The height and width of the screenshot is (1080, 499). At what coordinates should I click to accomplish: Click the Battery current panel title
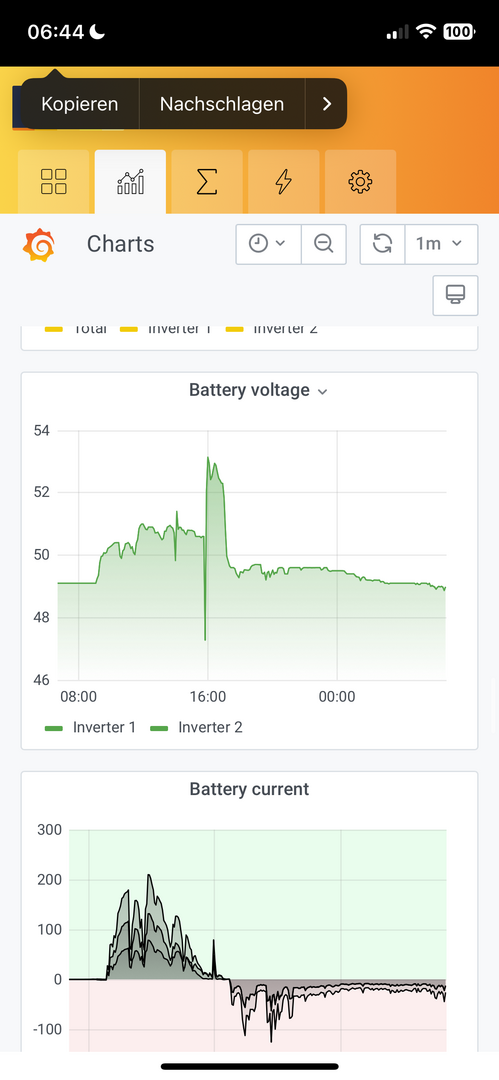pyautogui.click(x=250, y=789)
